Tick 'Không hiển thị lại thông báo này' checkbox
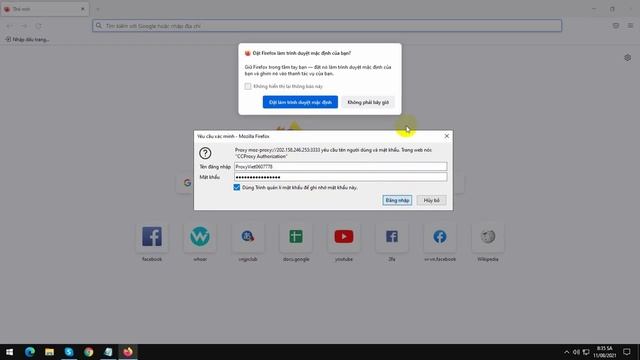 pyautogui.click(x=248, y=86)
